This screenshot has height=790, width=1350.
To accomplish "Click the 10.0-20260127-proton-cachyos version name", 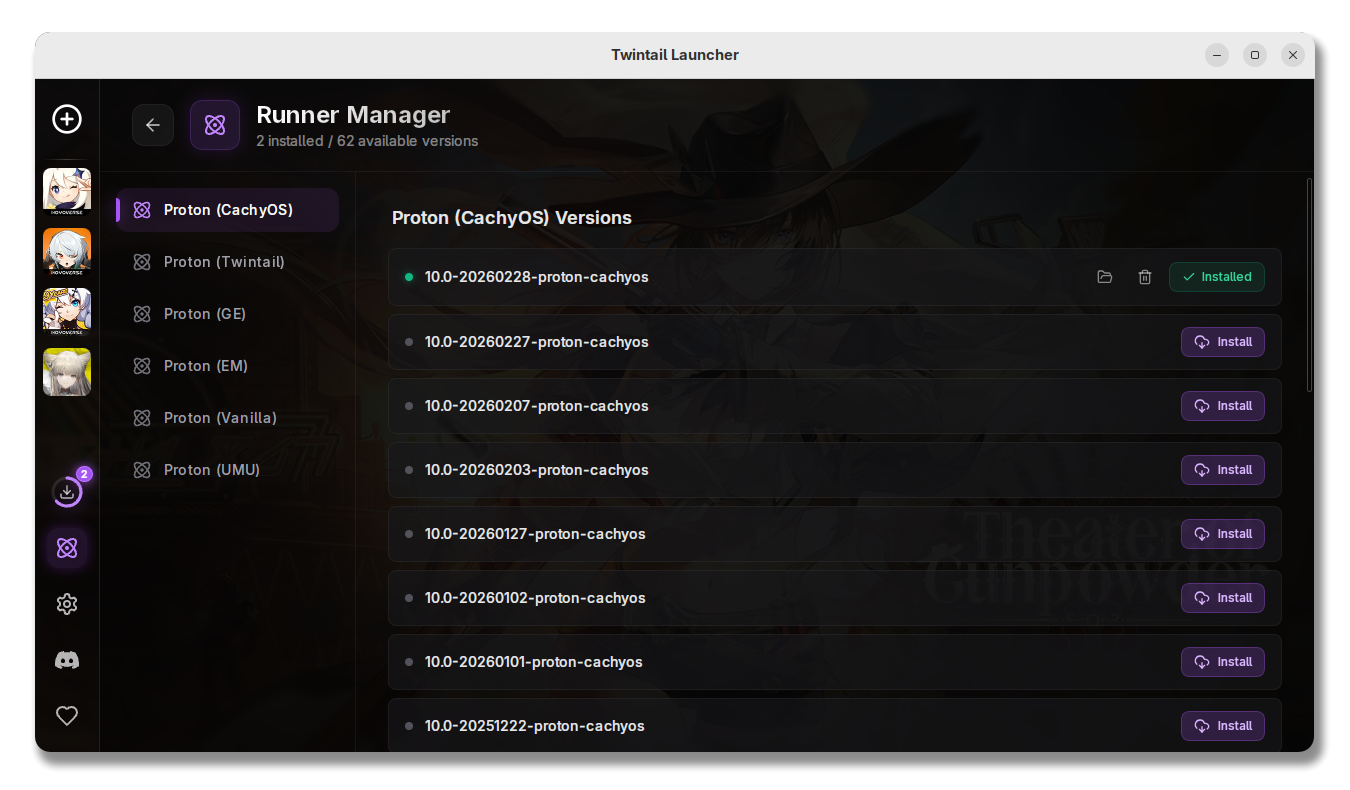I will pos(535,534).
